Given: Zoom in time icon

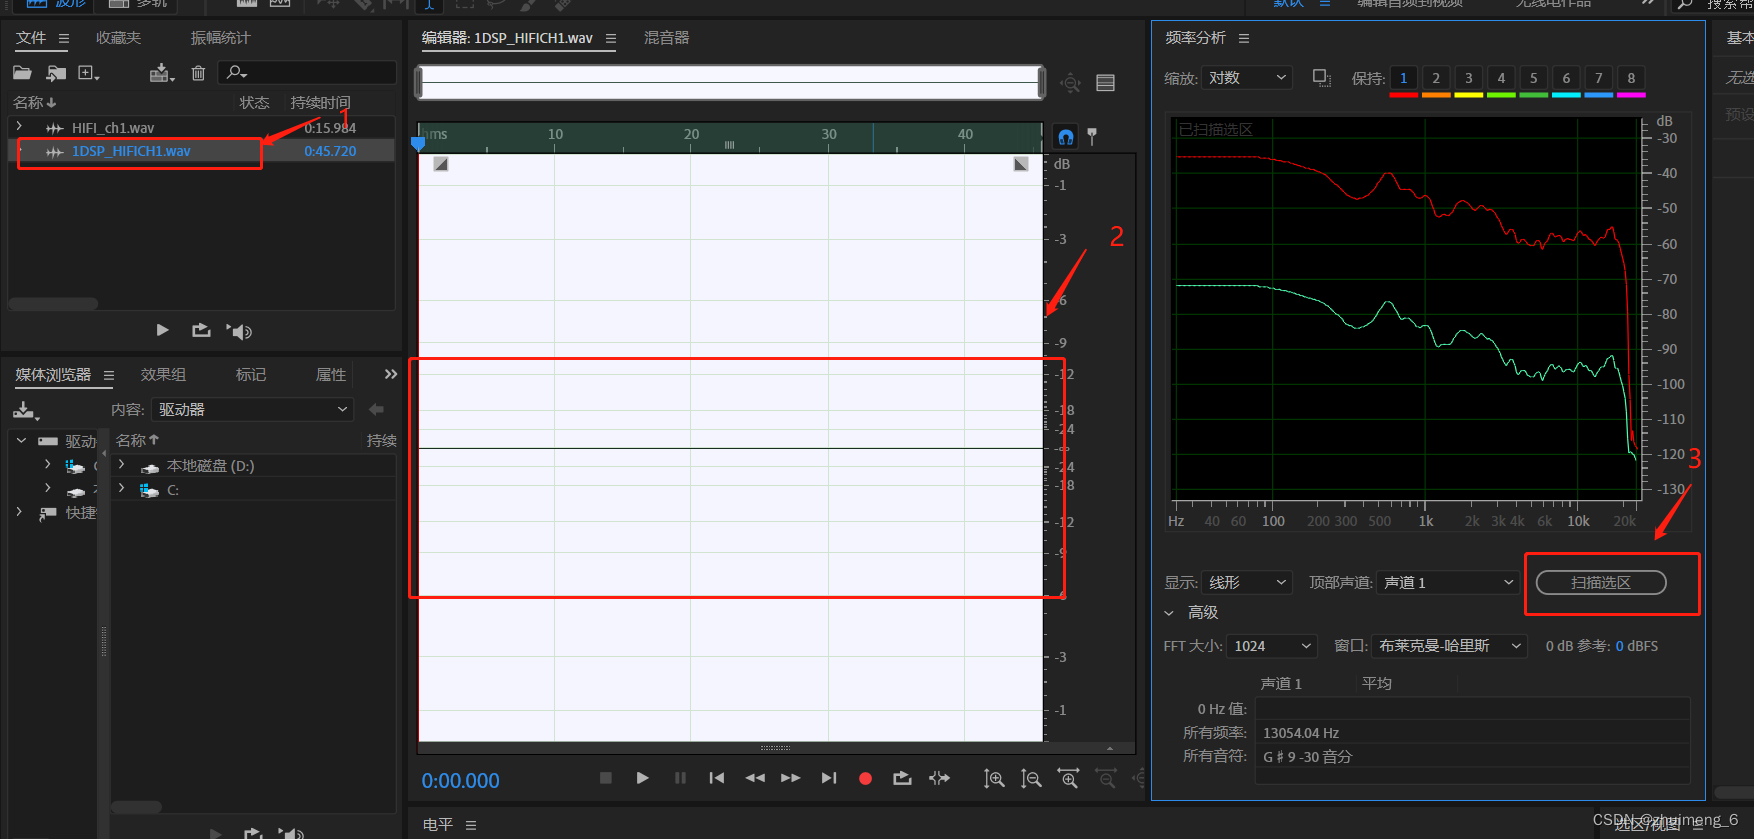Looking at the screenshot, I should (1068, 778).
